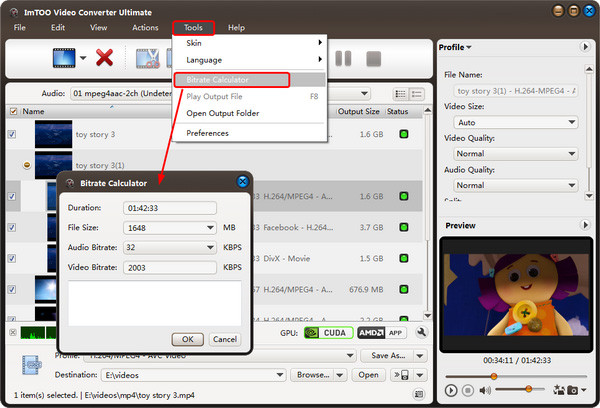Image resolution: width=600 pixels, height=408 pixels.
Task: Open the Audio Bitrate dropdown
Action: (210, 247)
